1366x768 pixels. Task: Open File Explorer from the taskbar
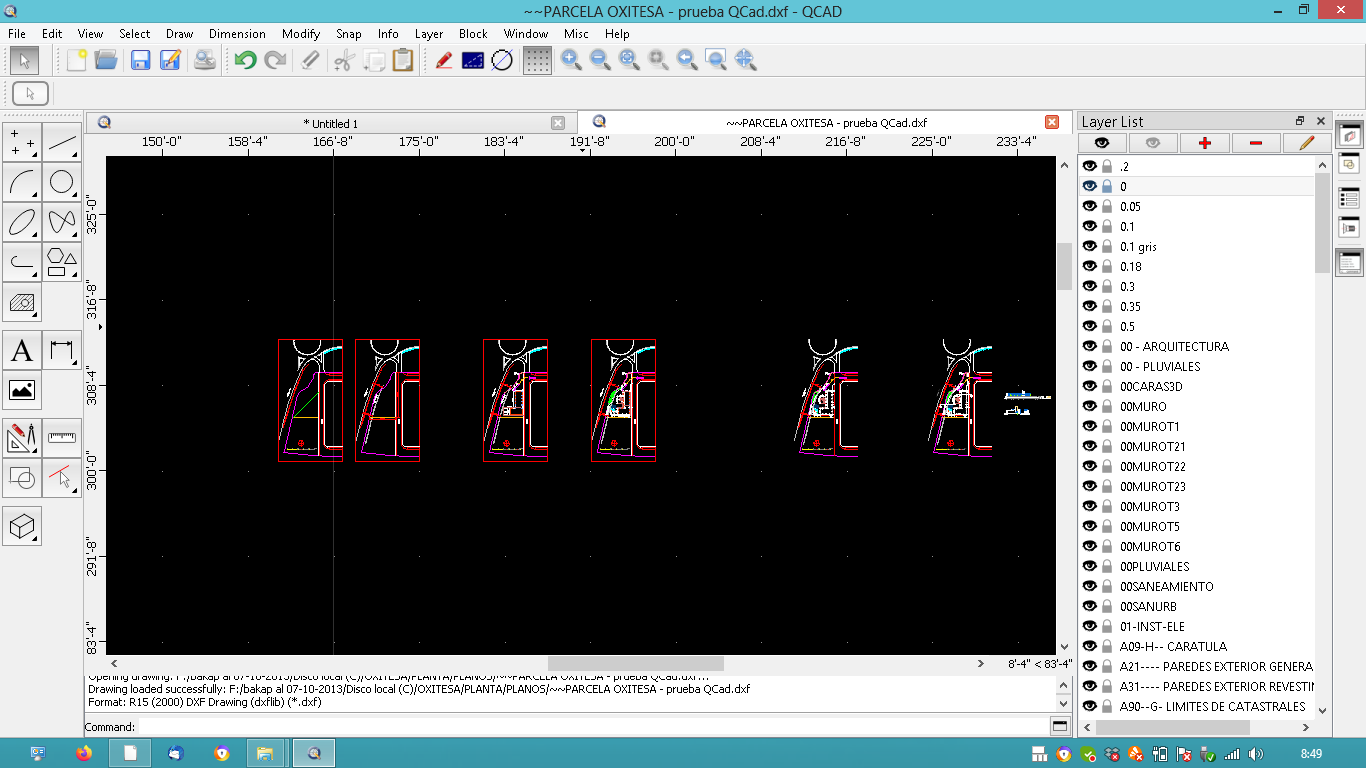click(266, 753)
